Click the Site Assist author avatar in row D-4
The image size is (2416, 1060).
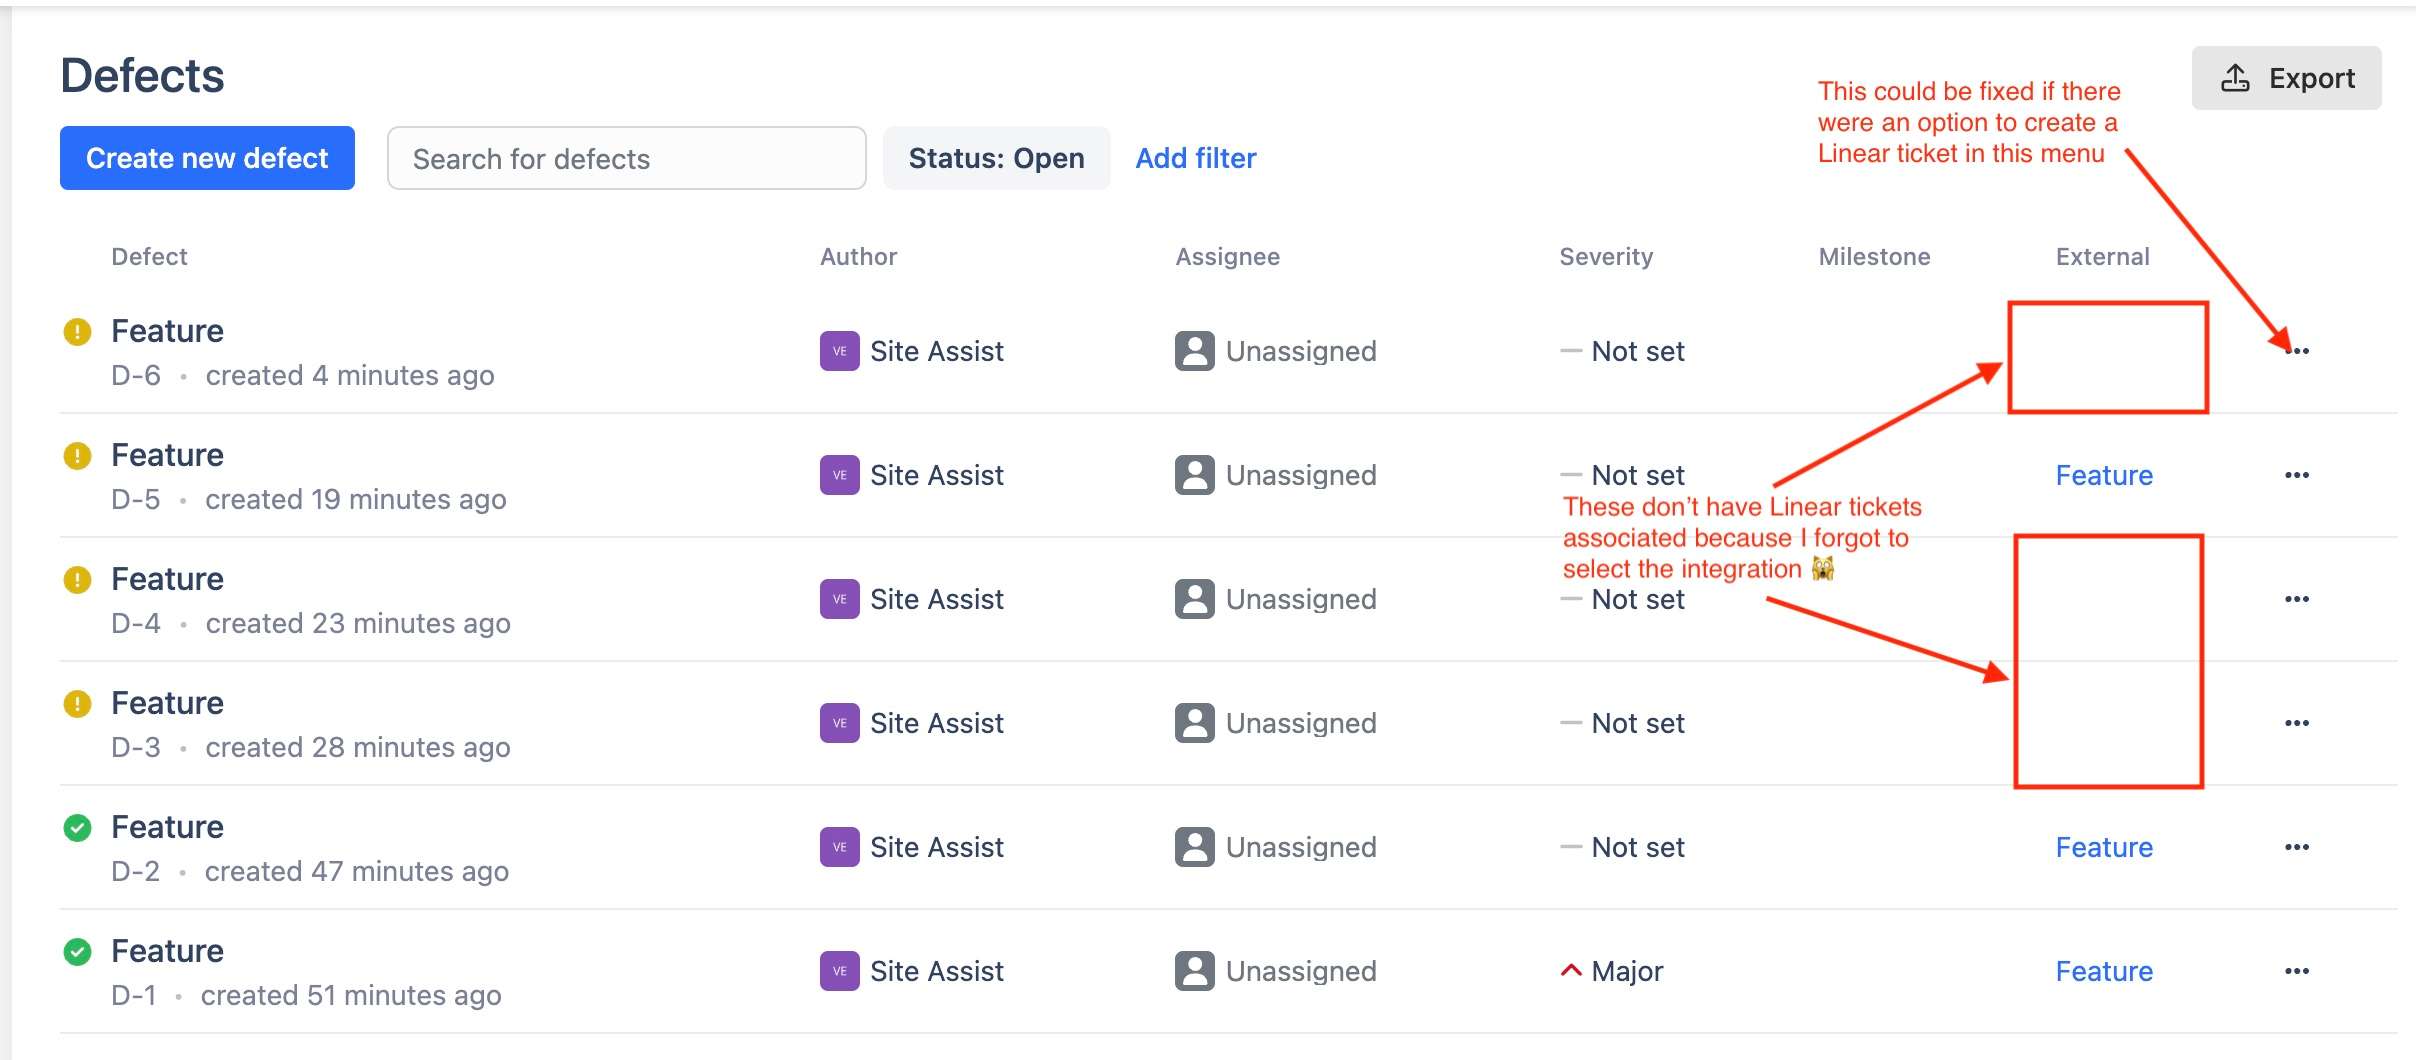(839, 599)
